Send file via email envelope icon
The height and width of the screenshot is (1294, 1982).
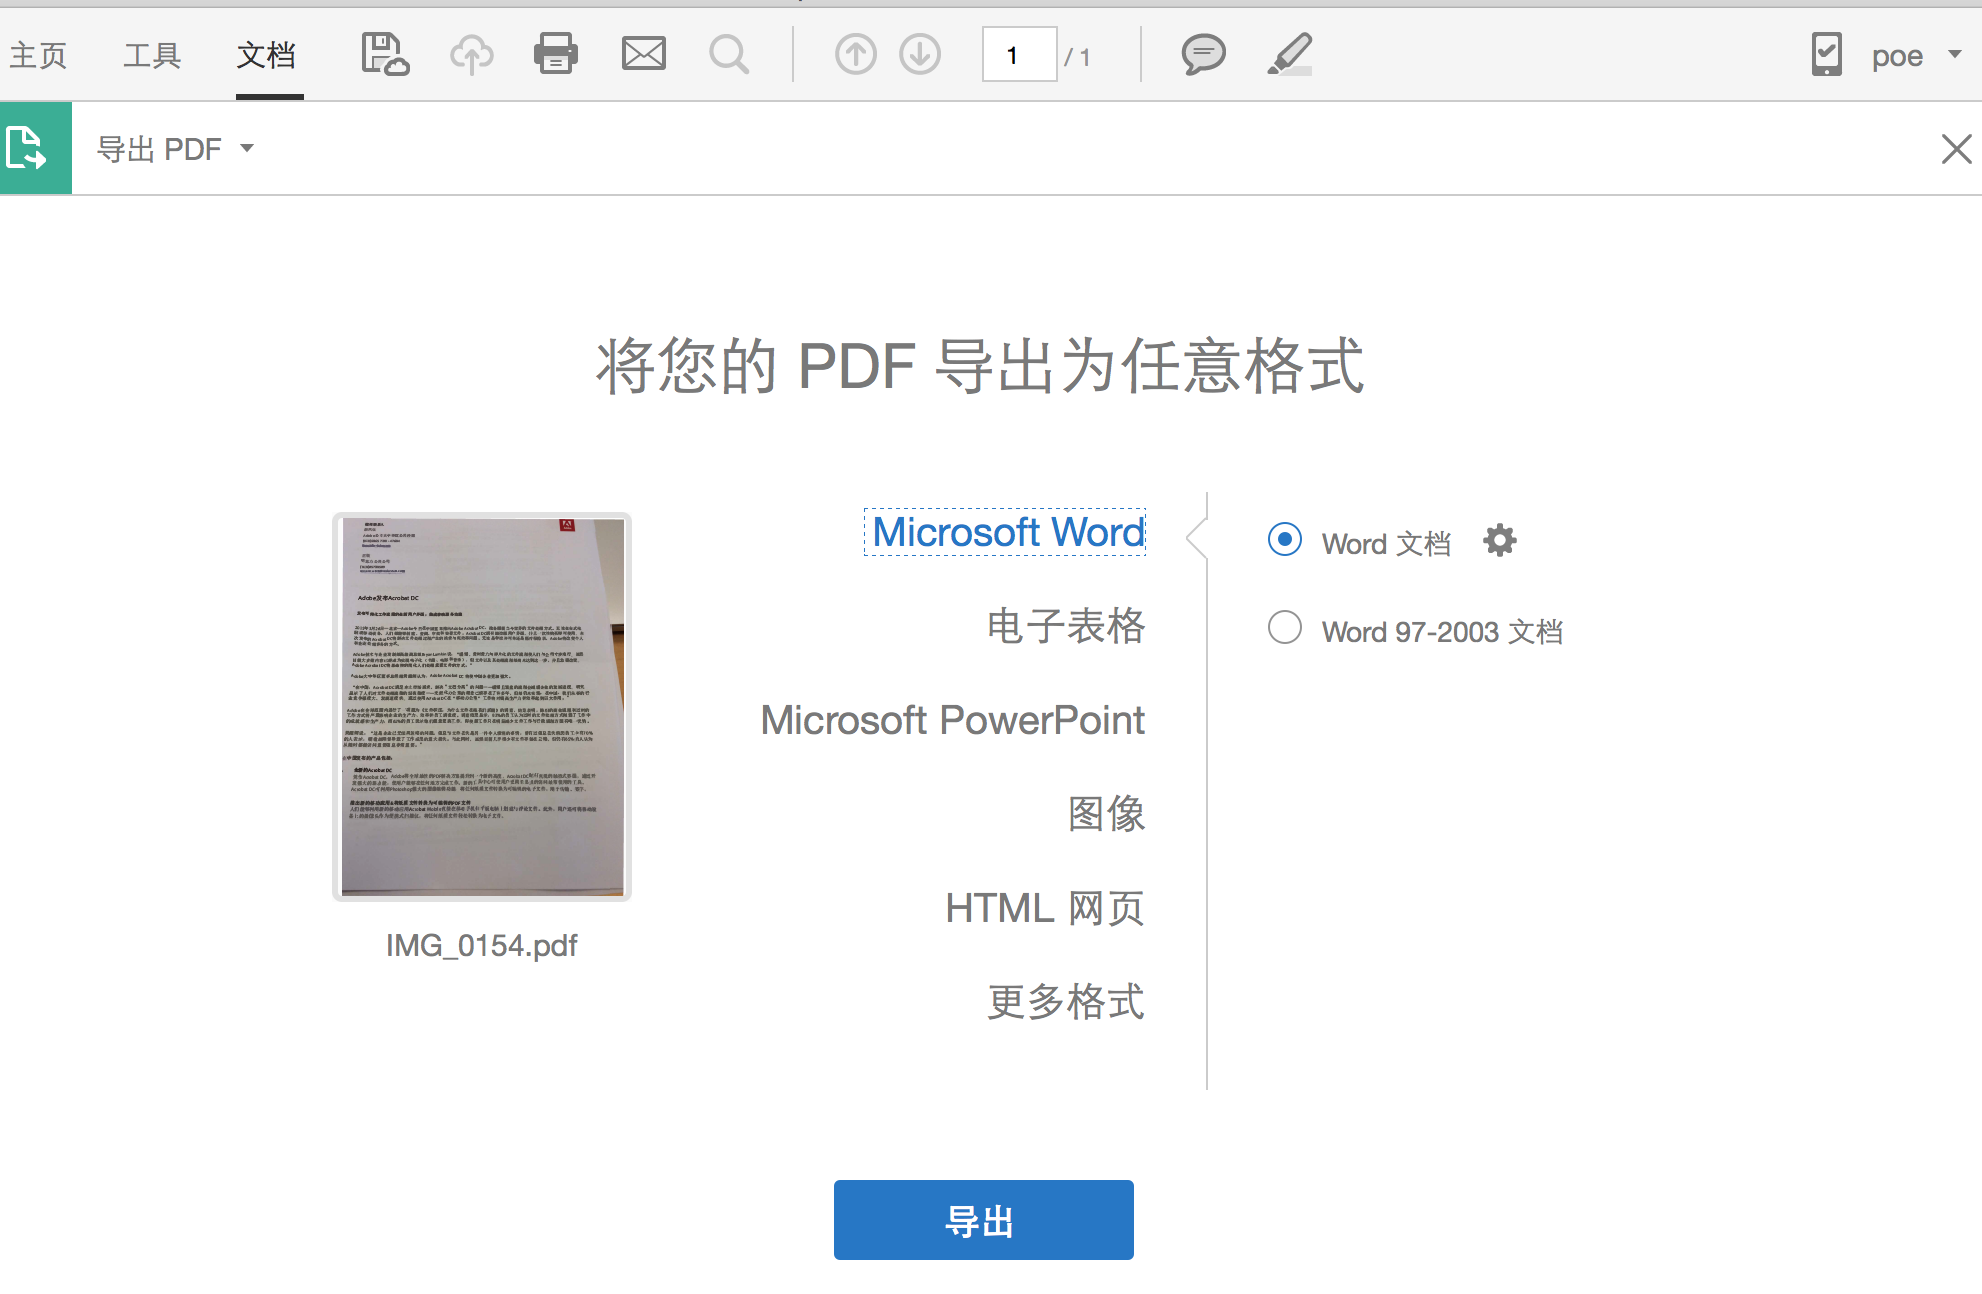(644, 54)
